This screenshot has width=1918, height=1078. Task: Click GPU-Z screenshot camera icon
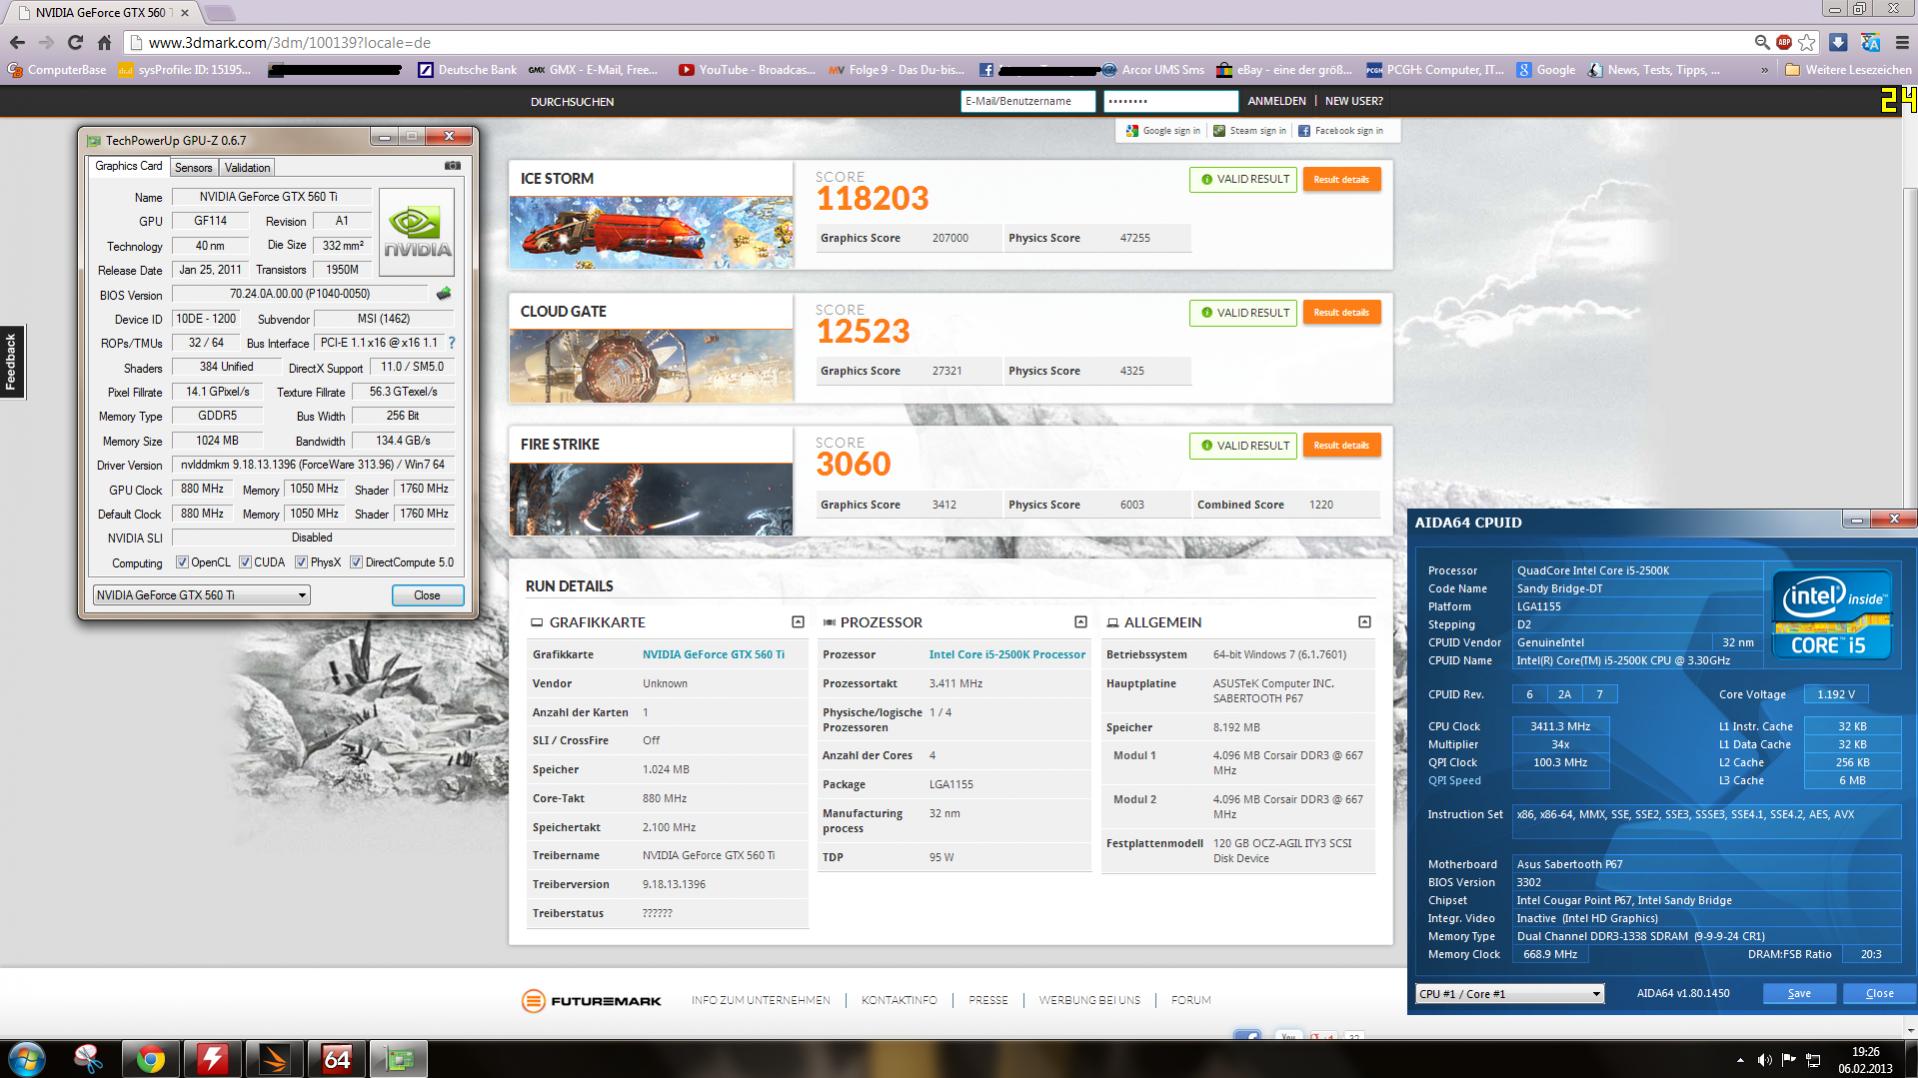[453, 166]
